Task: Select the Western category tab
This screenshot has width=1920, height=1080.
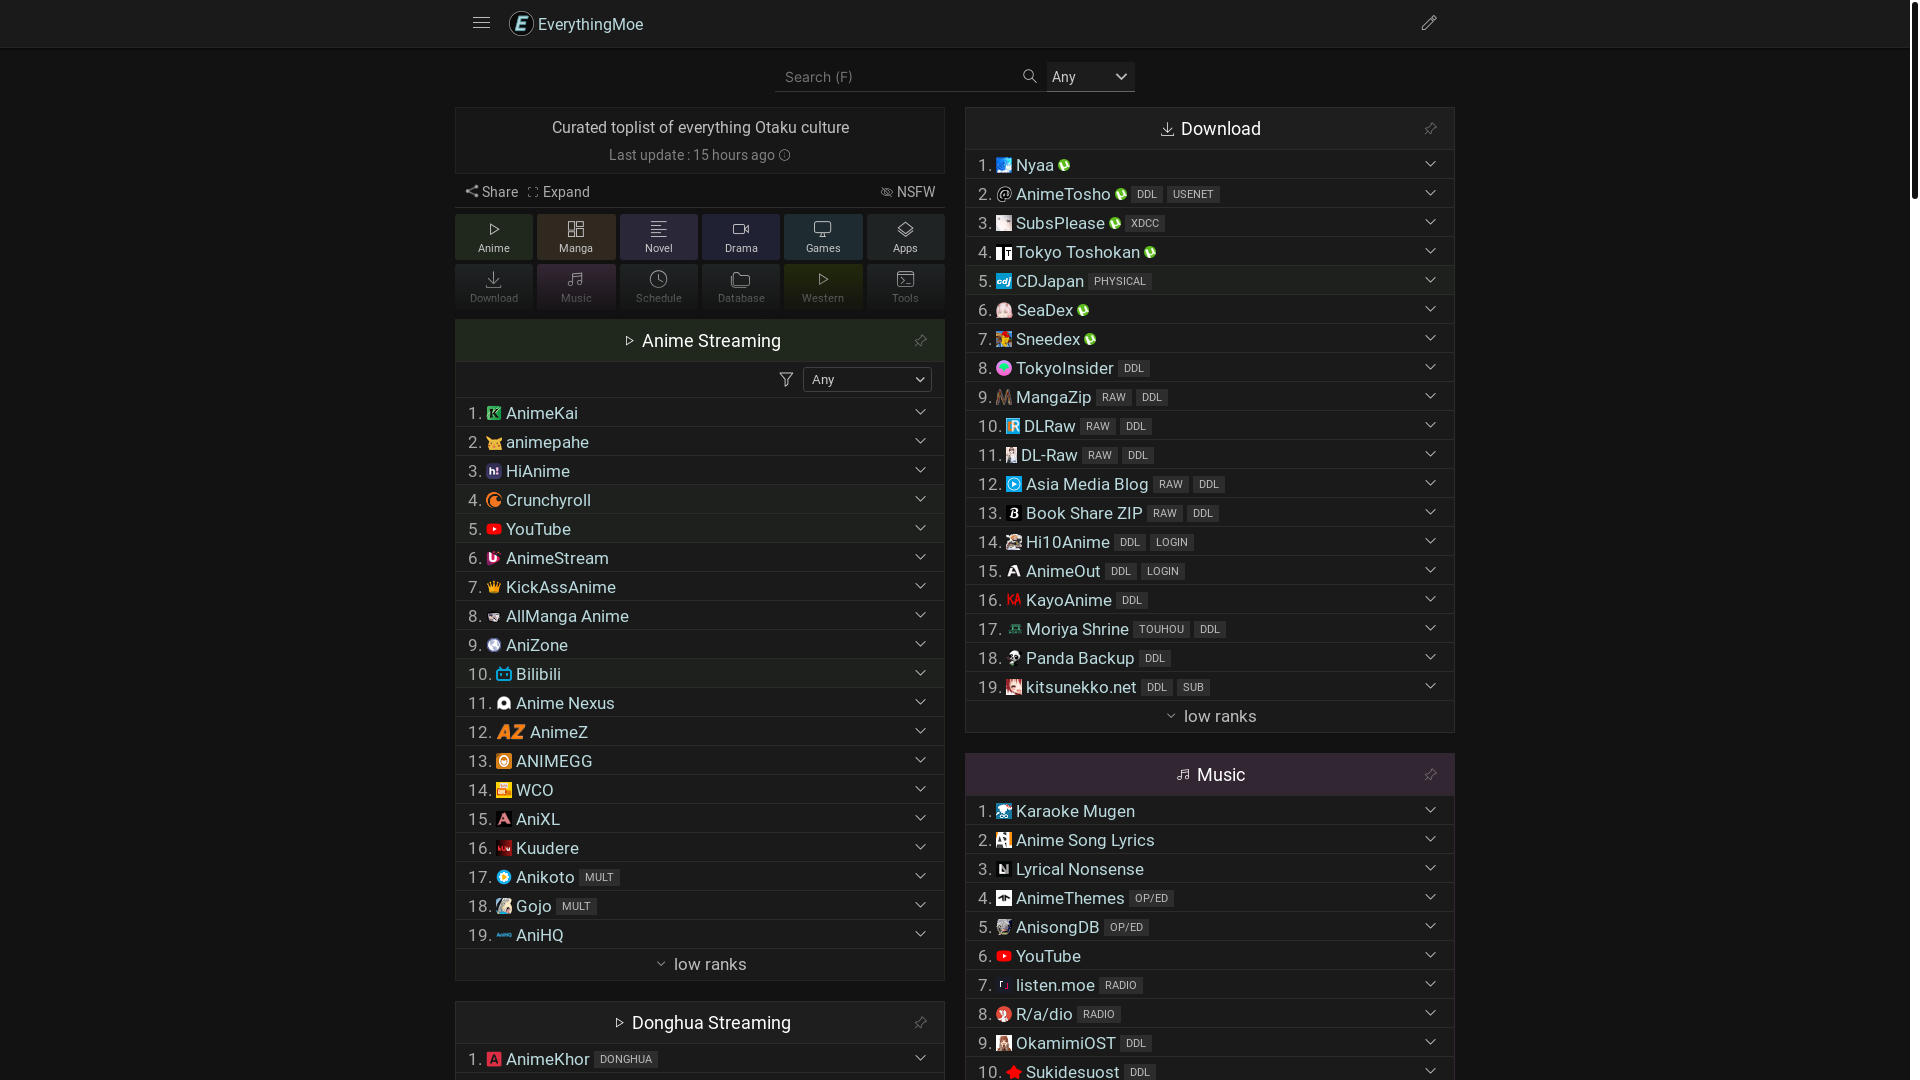Action: pos(823,287)
